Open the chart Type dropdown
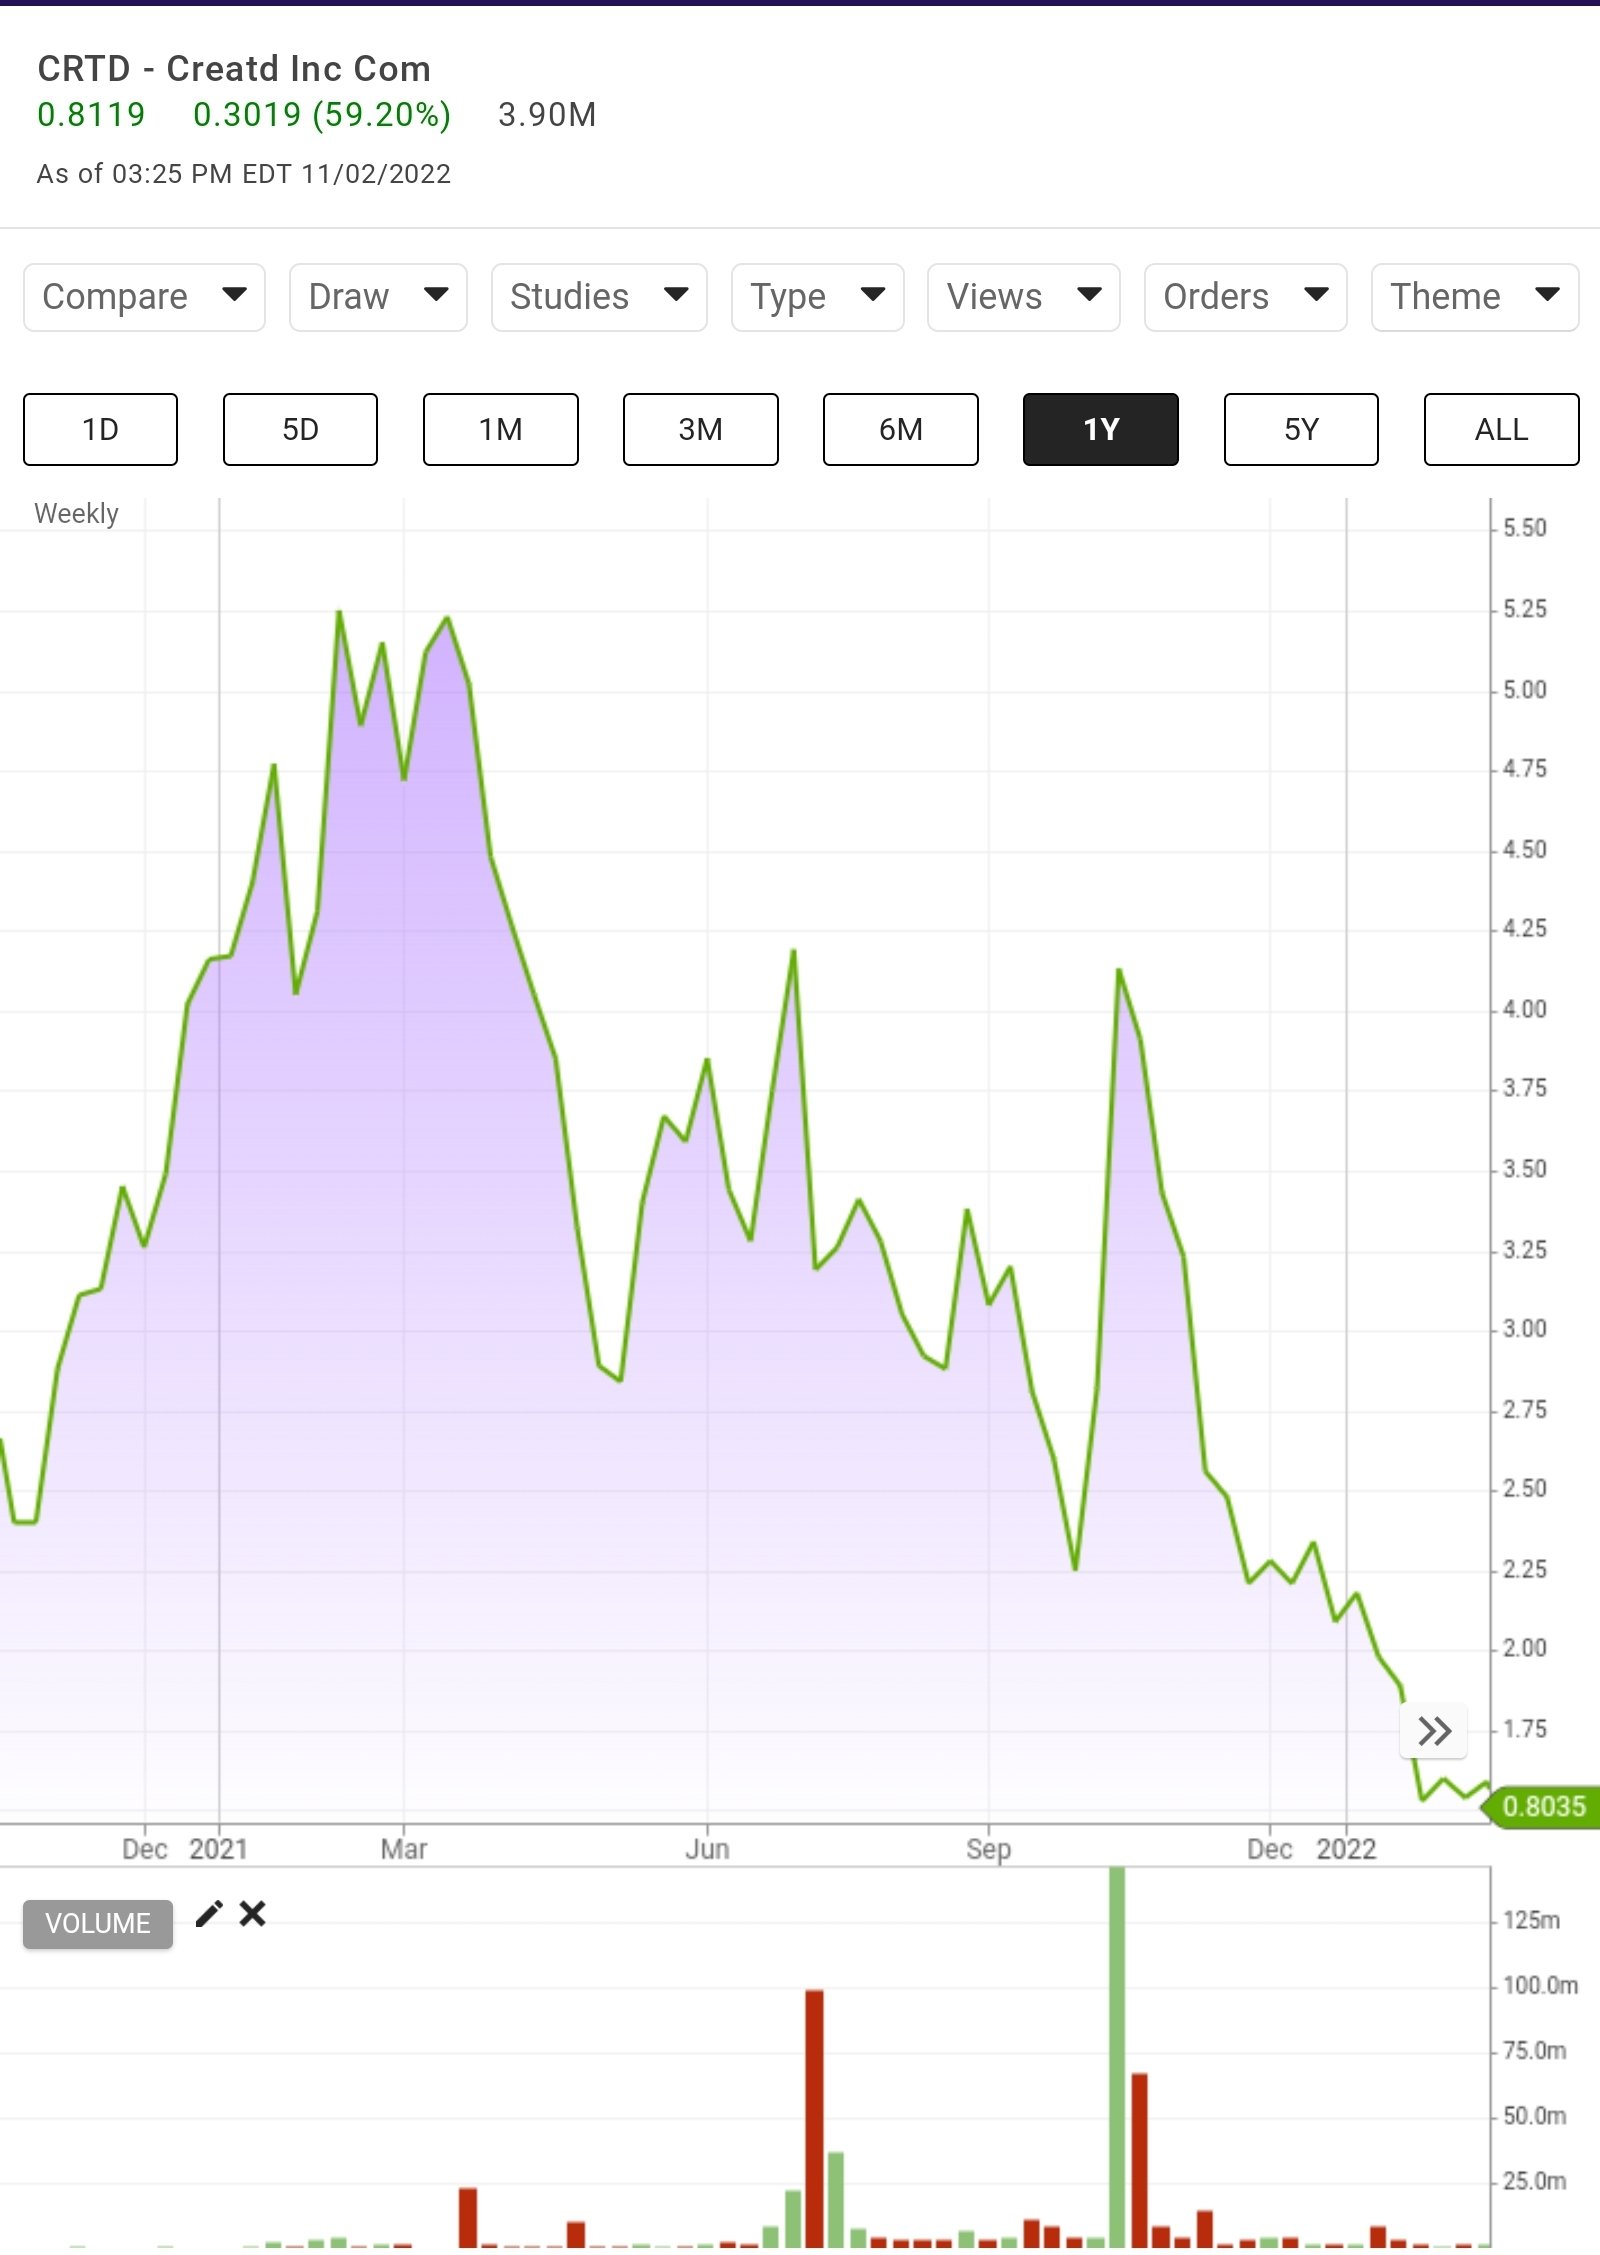This screenshot has height=2255, width=1600. pos(816,297)
